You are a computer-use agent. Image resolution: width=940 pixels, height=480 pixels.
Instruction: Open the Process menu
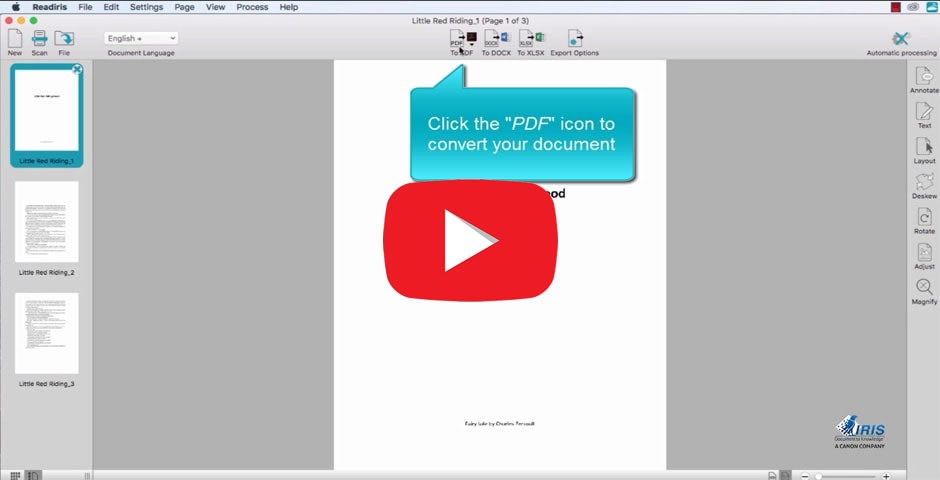click(x=252, y=7)
